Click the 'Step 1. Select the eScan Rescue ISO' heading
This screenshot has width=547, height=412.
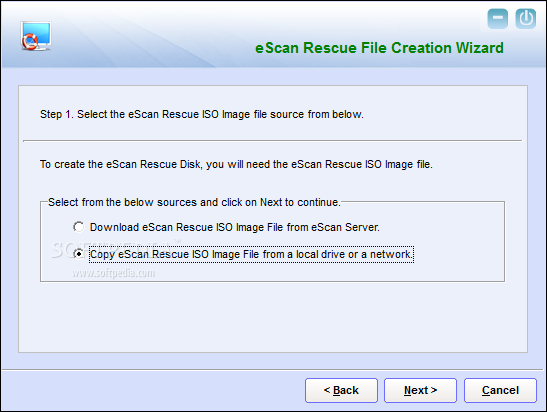202,114
